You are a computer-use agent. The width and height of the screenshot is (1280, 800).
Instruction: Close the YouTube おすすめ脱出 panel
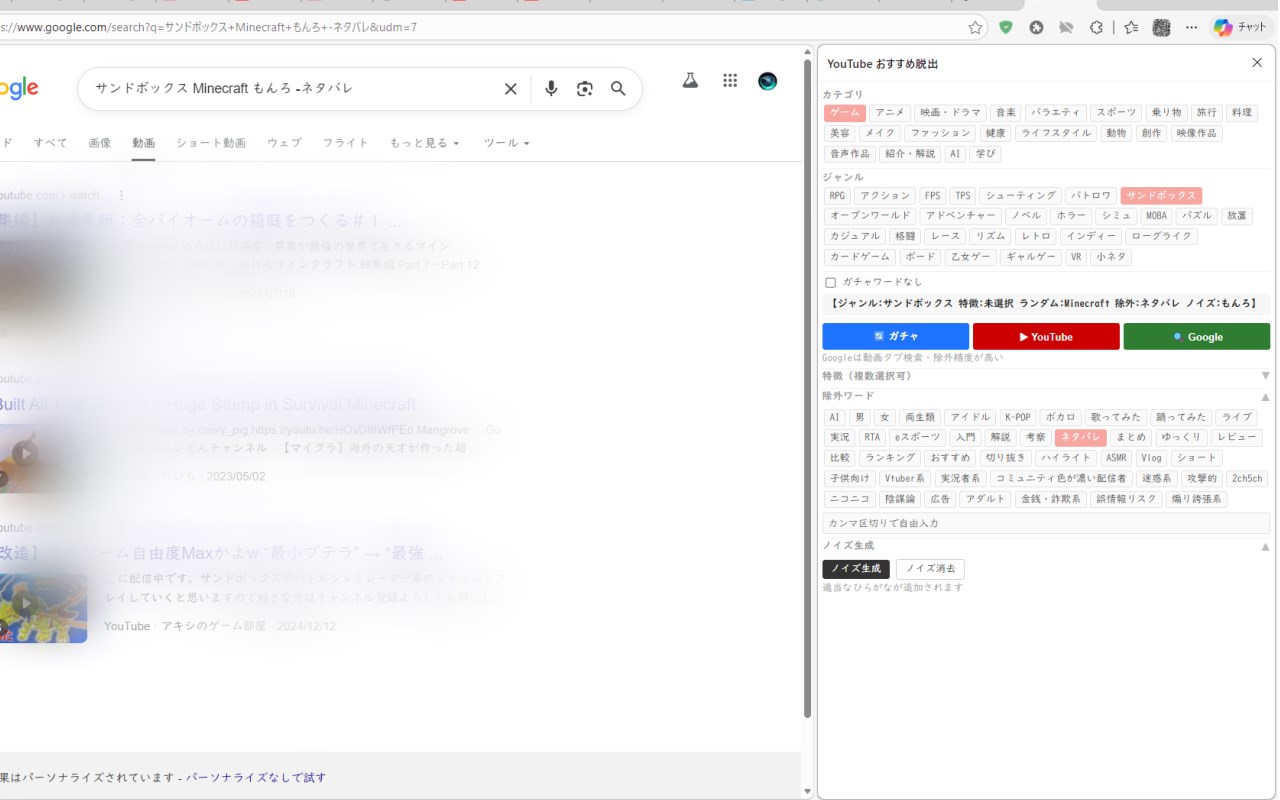click(x=1257, y=63)
